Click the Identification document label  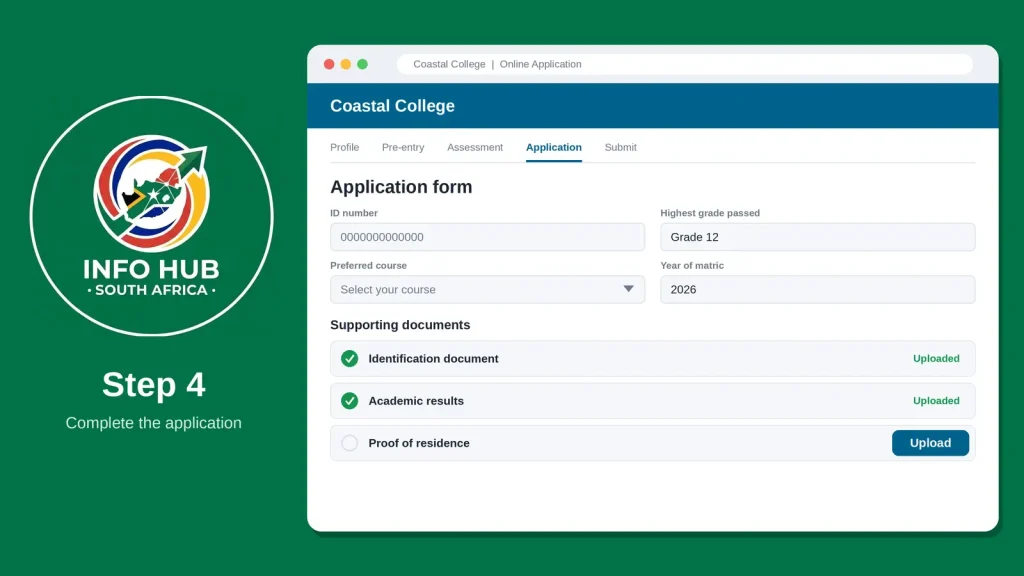pos(433,359)
